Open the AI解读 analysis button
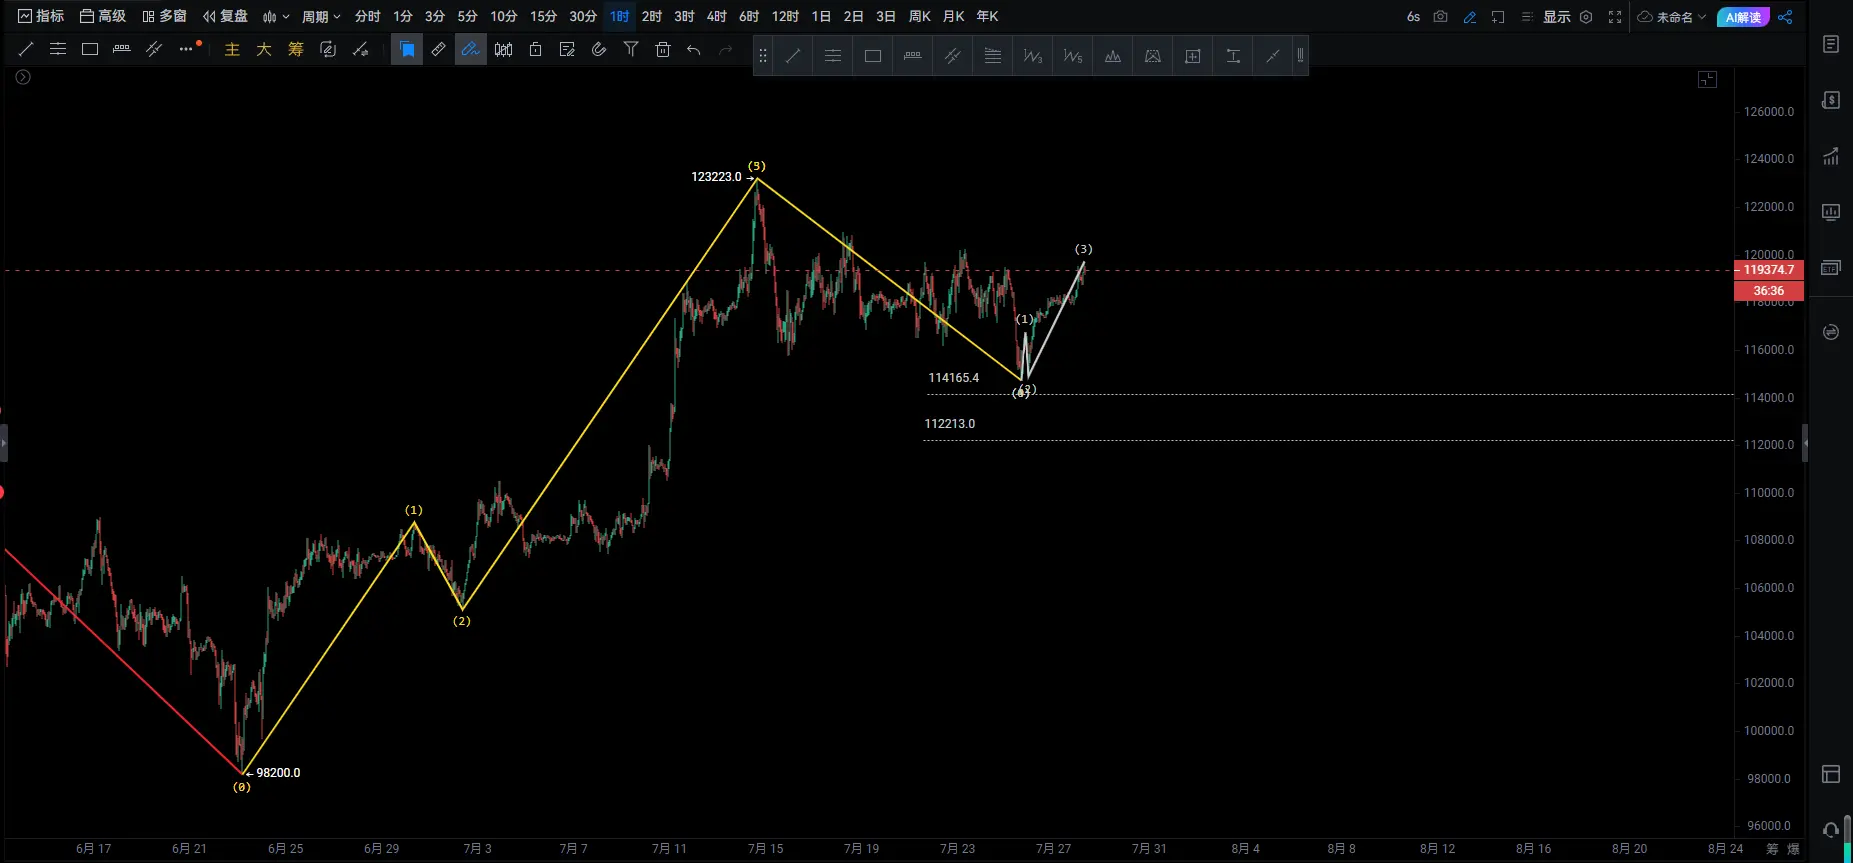Viewport: 1853px width, 863px height. pos(1743,17)
